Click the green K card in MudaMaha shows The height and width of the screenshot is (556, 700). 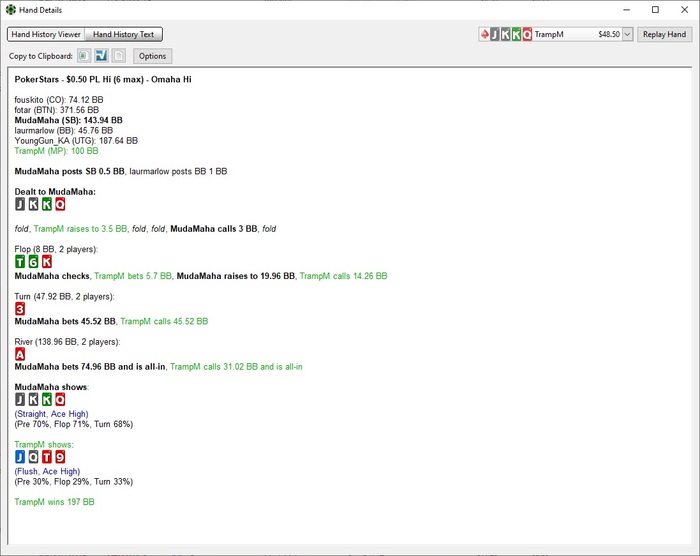[x=46, y=399]
